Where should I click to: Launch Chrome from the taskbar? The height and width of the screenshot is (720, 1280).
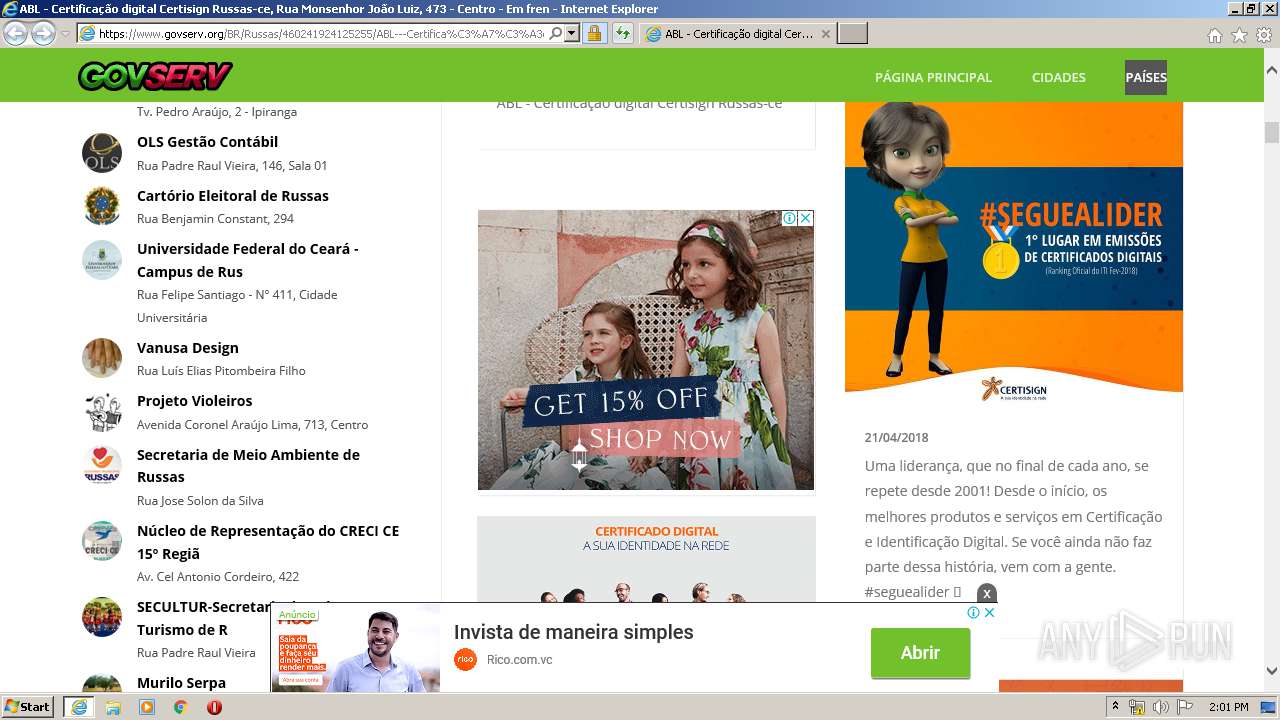coord(181,707)
